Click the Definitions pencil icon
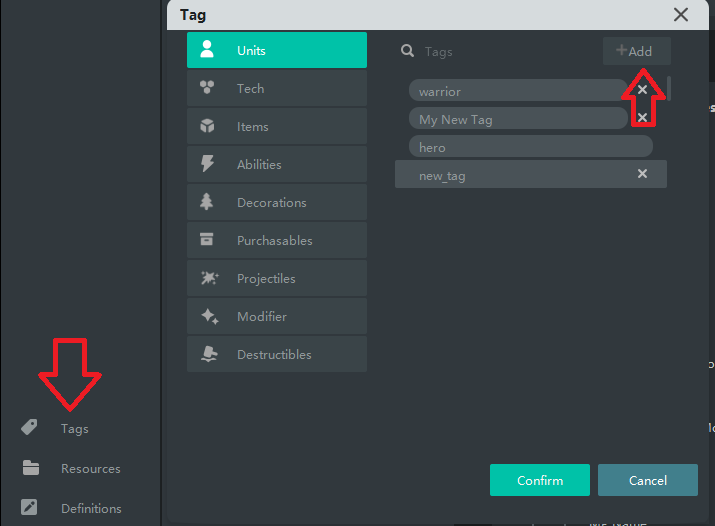 point(29,507)
